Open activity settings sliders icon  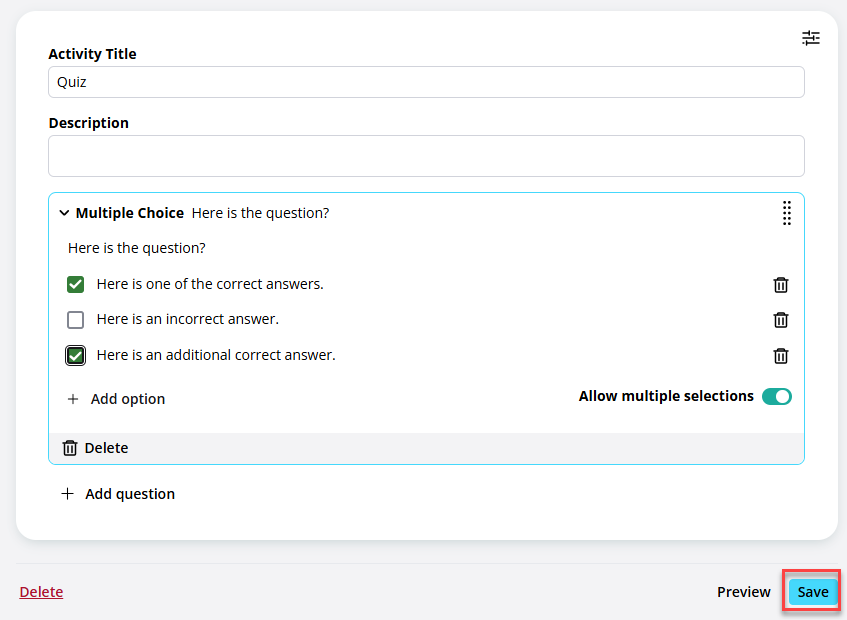coord(810,38)
